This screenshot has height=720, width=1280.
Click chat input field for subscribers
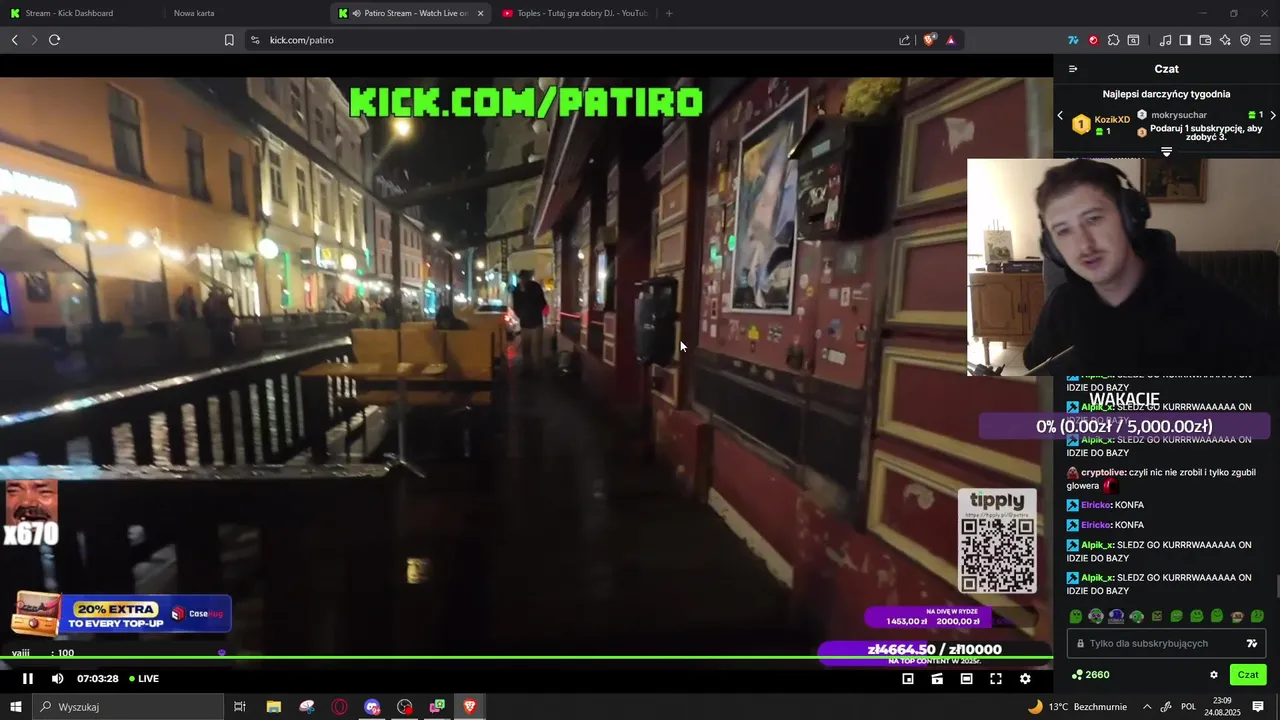(1166, 644)
